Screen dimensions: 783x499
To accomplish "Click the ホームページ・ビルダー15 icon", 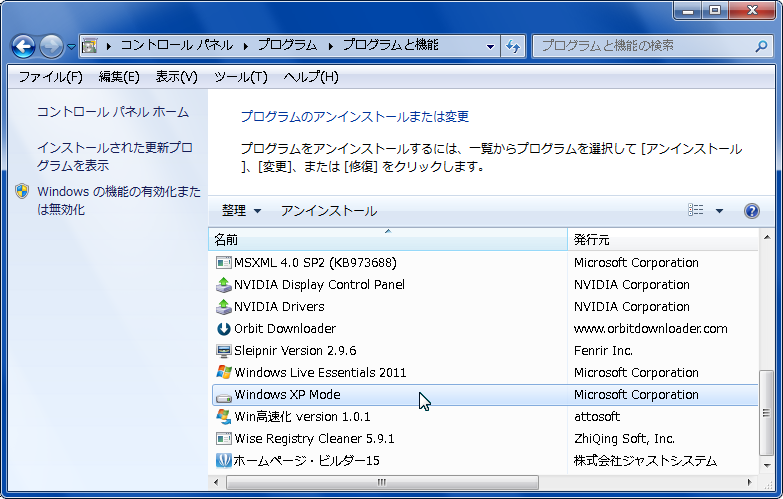I will (x=224, y=461).
